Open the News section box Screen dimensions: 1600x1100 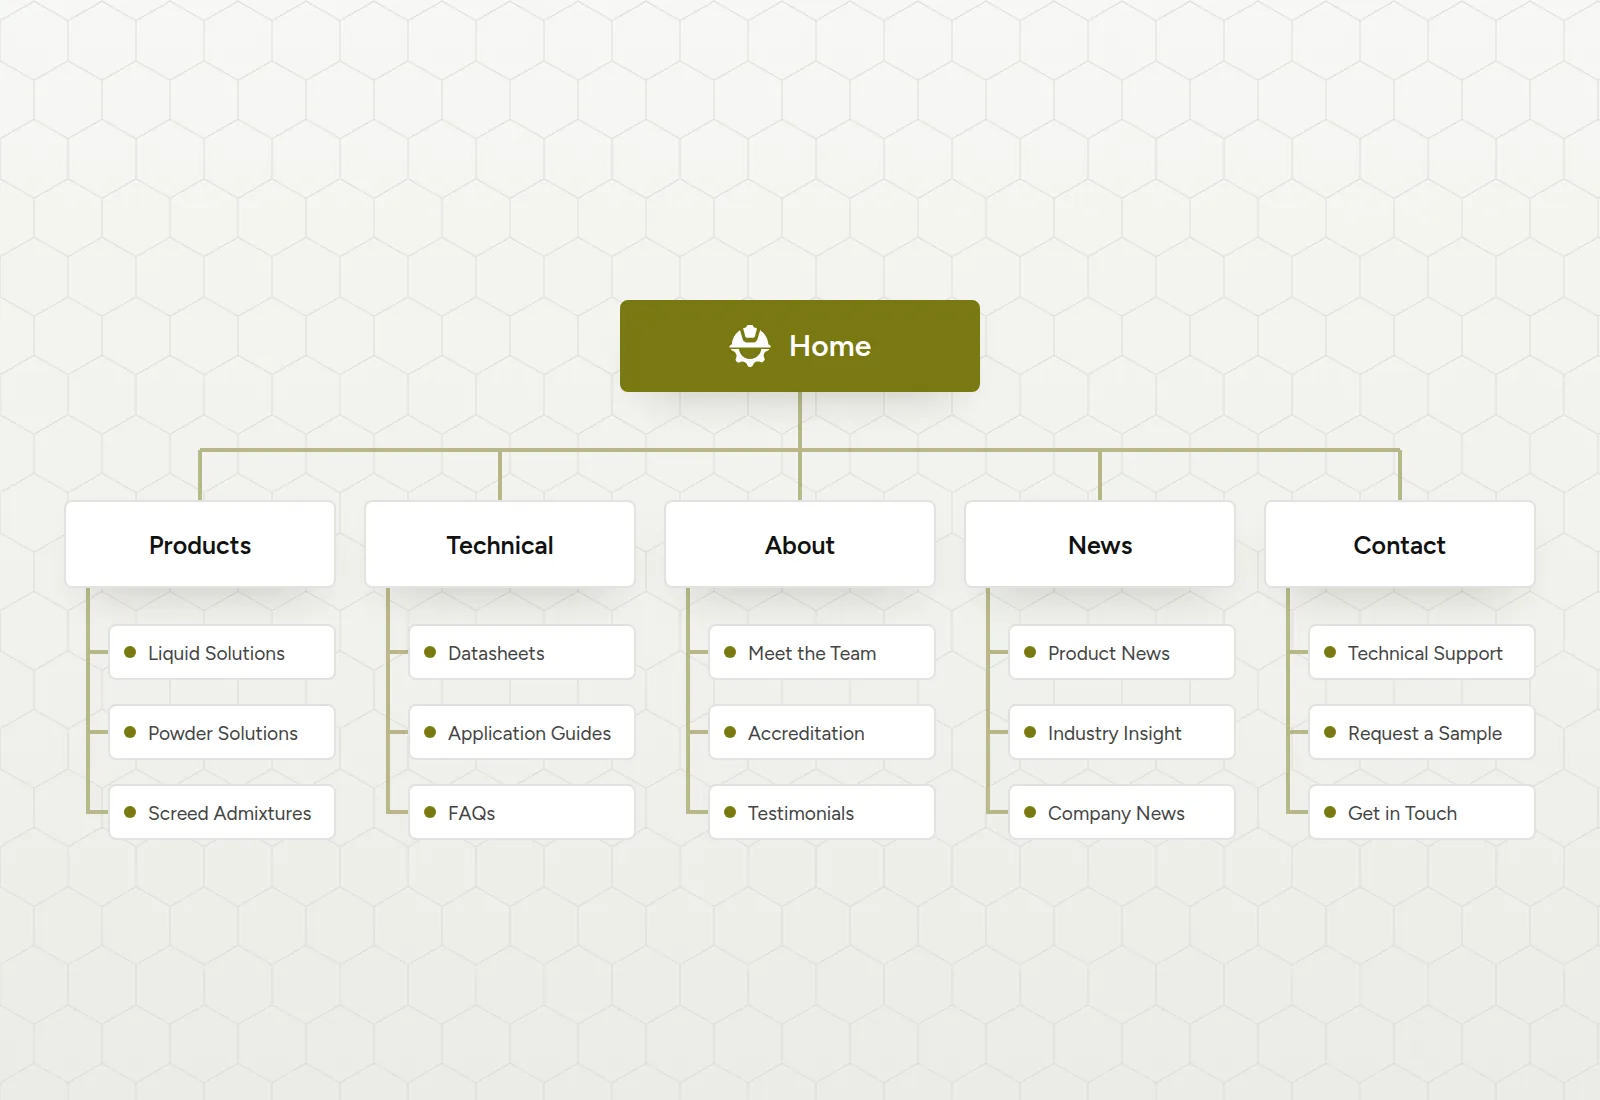1100,544
